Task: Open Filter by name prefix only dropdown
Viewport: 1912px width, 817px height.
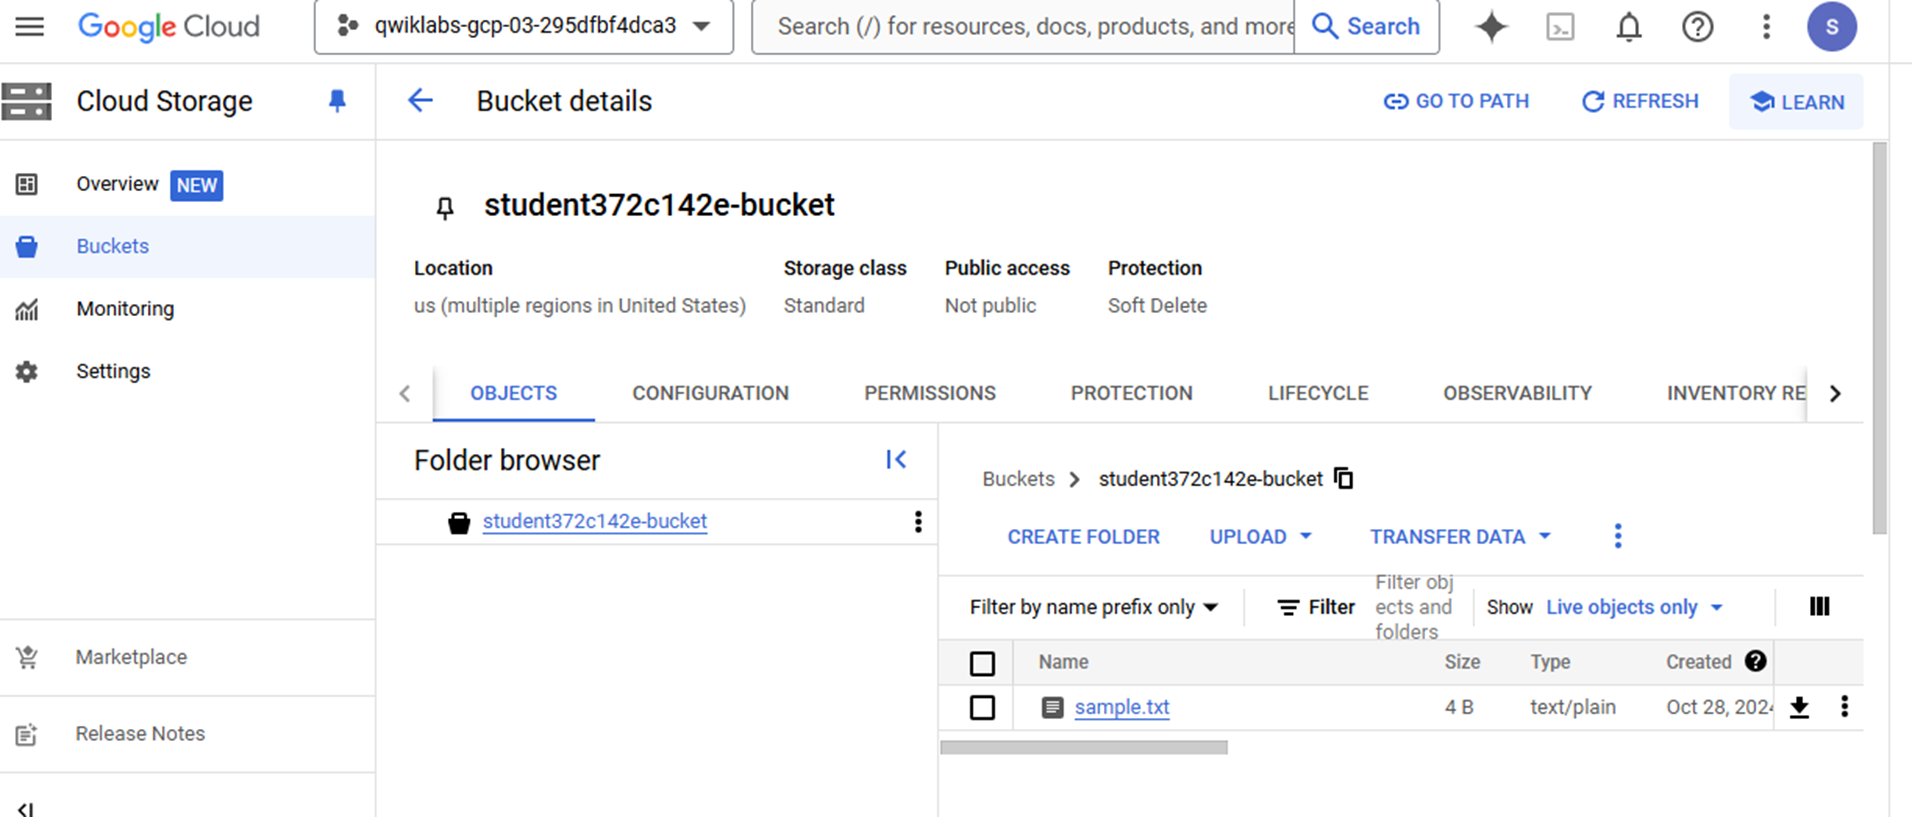Action: pyautogui.click(x=1094, y=607)
